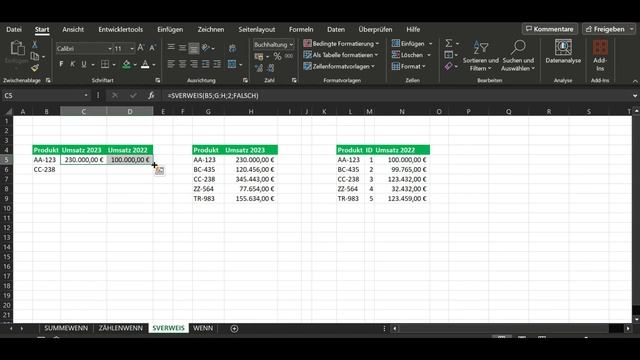Open the Datei menu tab
The height and width of the screenshot is (360, 640).
(x=14, y=29)
